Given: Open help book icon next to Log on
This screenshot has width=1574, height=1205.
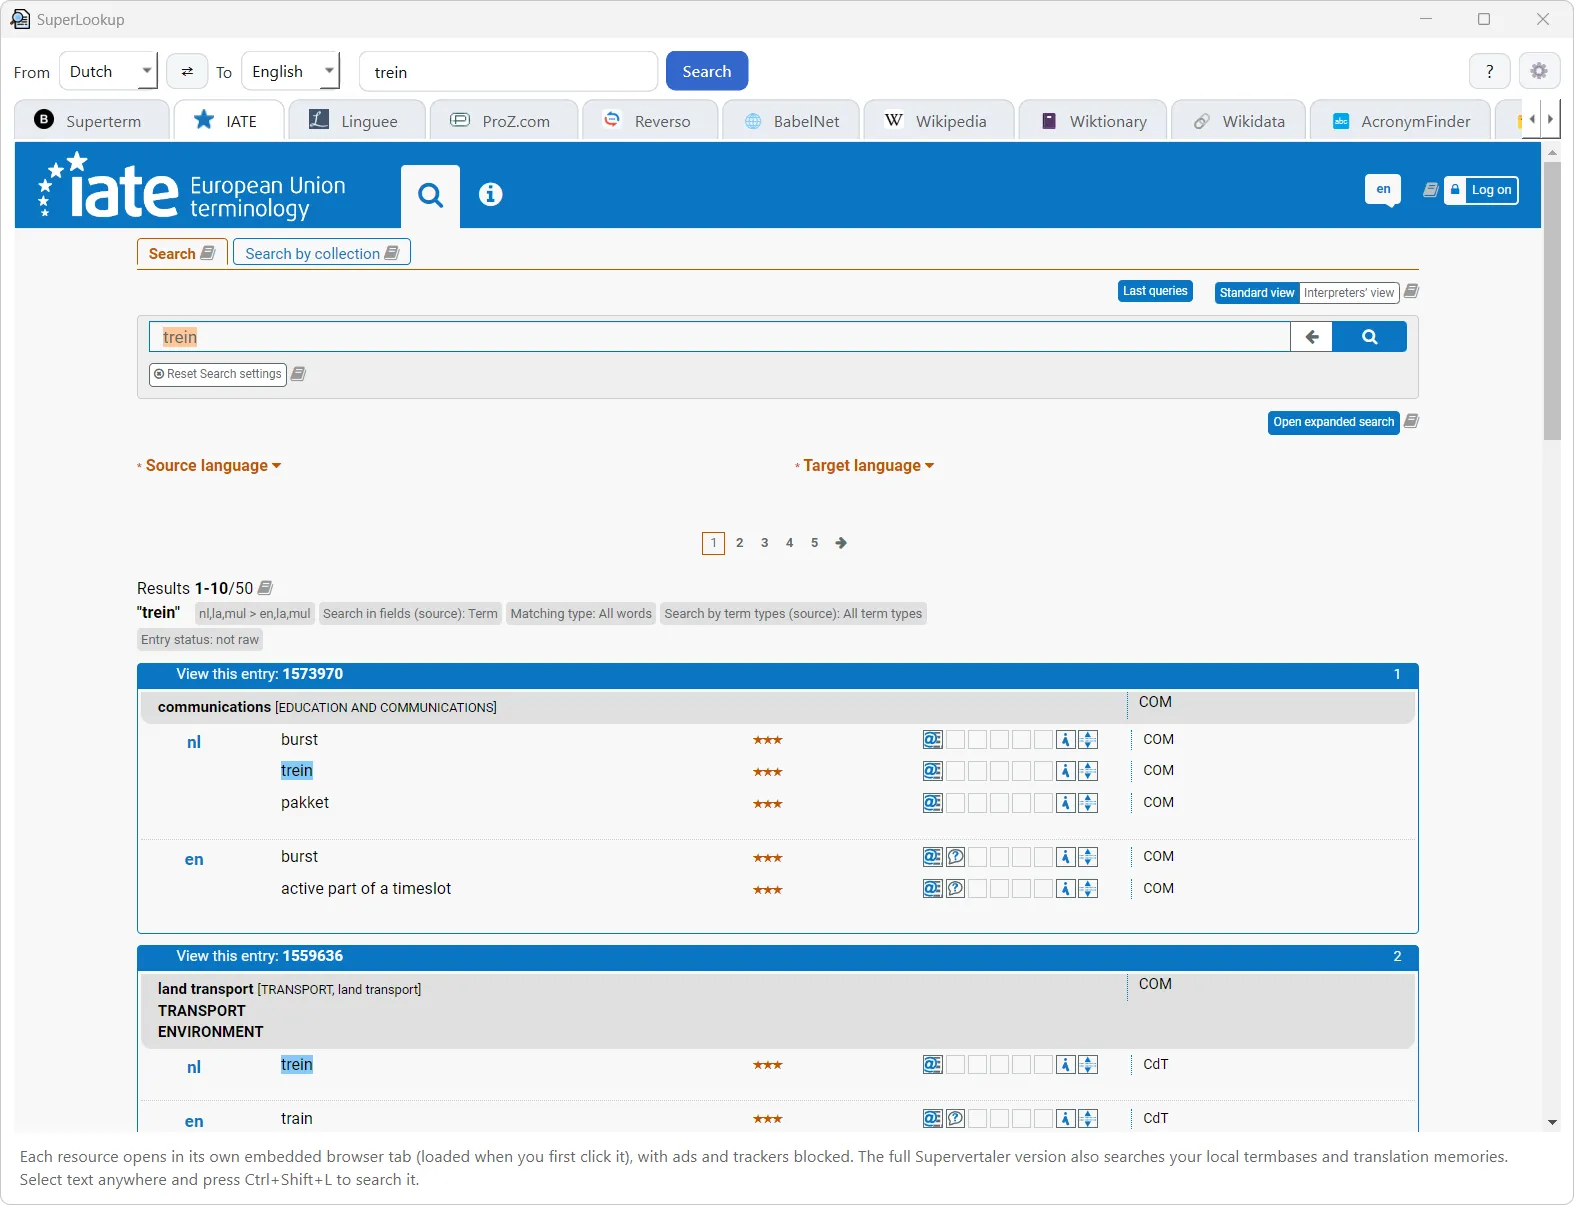Looking at the screenshot, I should click(1431, 190).
